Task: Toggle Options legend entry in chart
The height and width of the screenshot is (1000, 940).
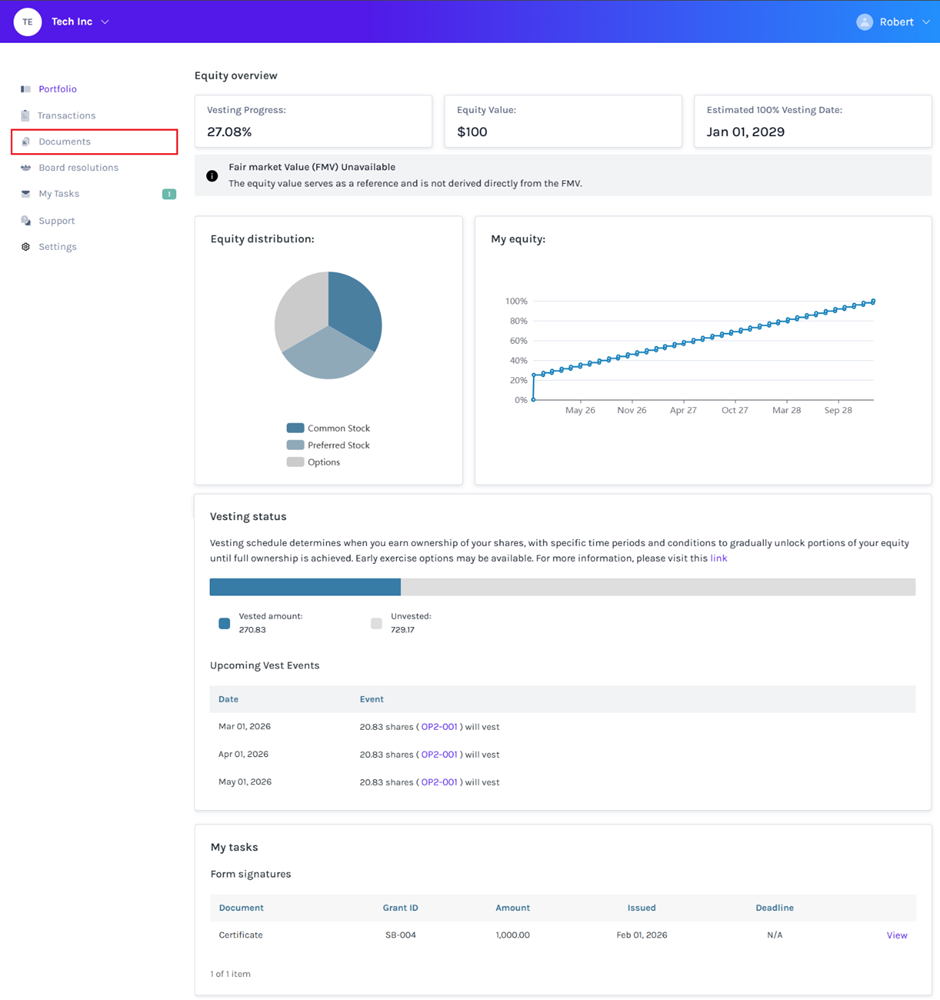Action: click(x=313, y=462)
